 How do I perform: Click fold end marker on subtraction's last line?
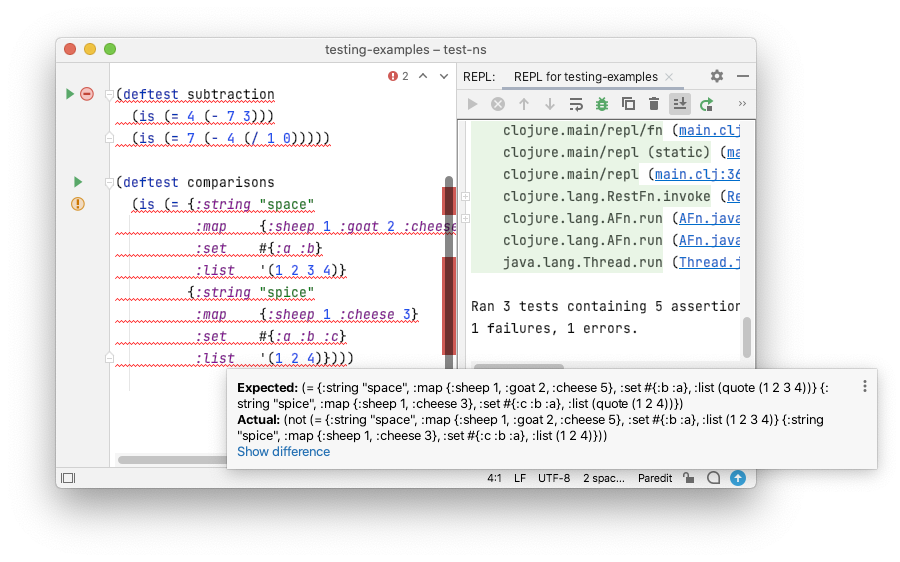point(109,138)
